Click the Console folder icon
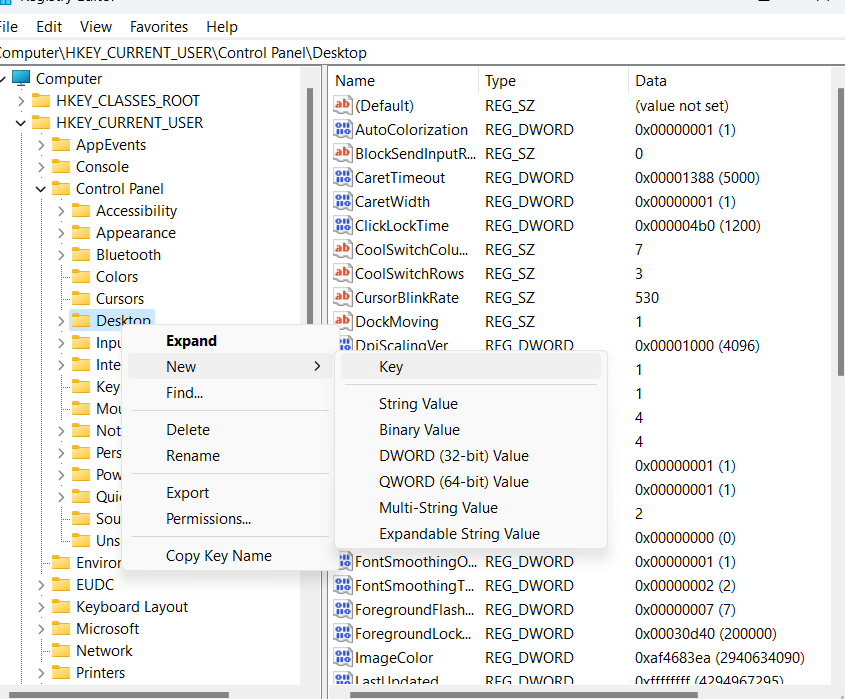This screenshot has height=699, width=845. click(x=61, y=167)
